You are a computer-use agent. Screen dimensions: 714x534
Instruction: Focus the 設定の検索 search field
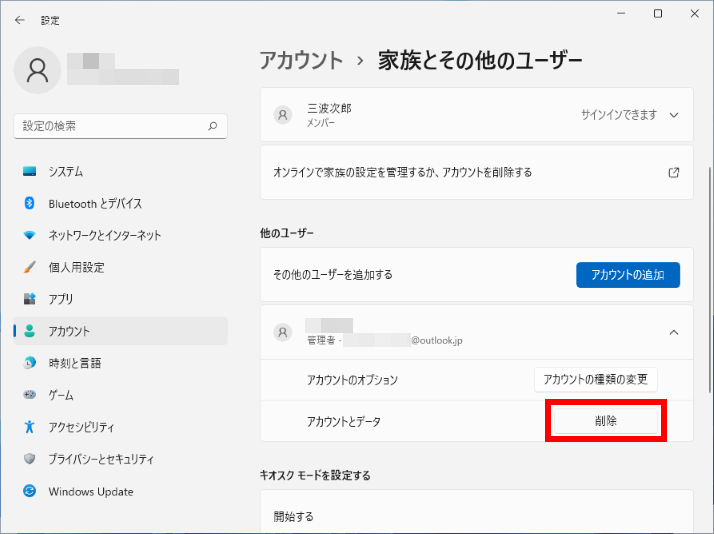121,126
